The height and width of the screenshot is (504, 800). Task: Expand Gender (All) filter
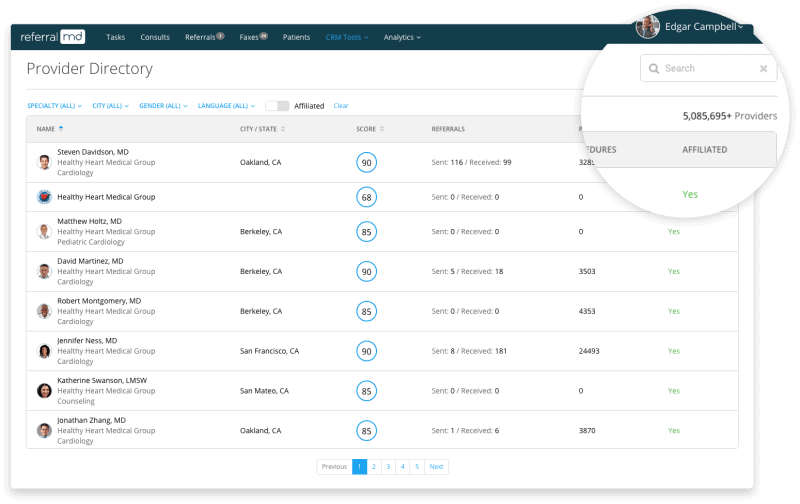click(x=163, y=106)
